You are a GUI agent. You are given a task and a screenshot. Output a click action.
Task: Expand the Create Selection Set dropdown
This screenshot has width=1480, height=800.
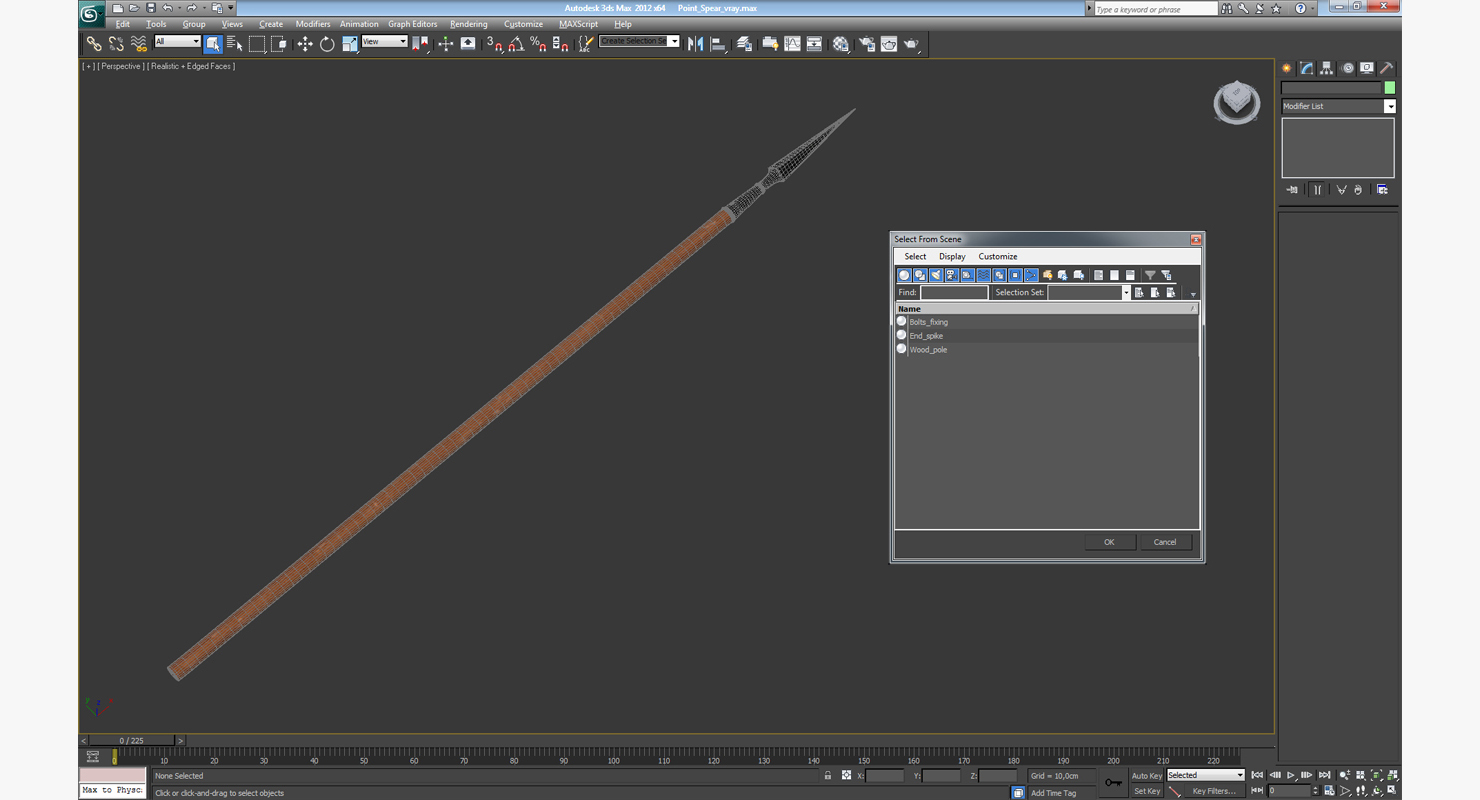coord(674,41)
